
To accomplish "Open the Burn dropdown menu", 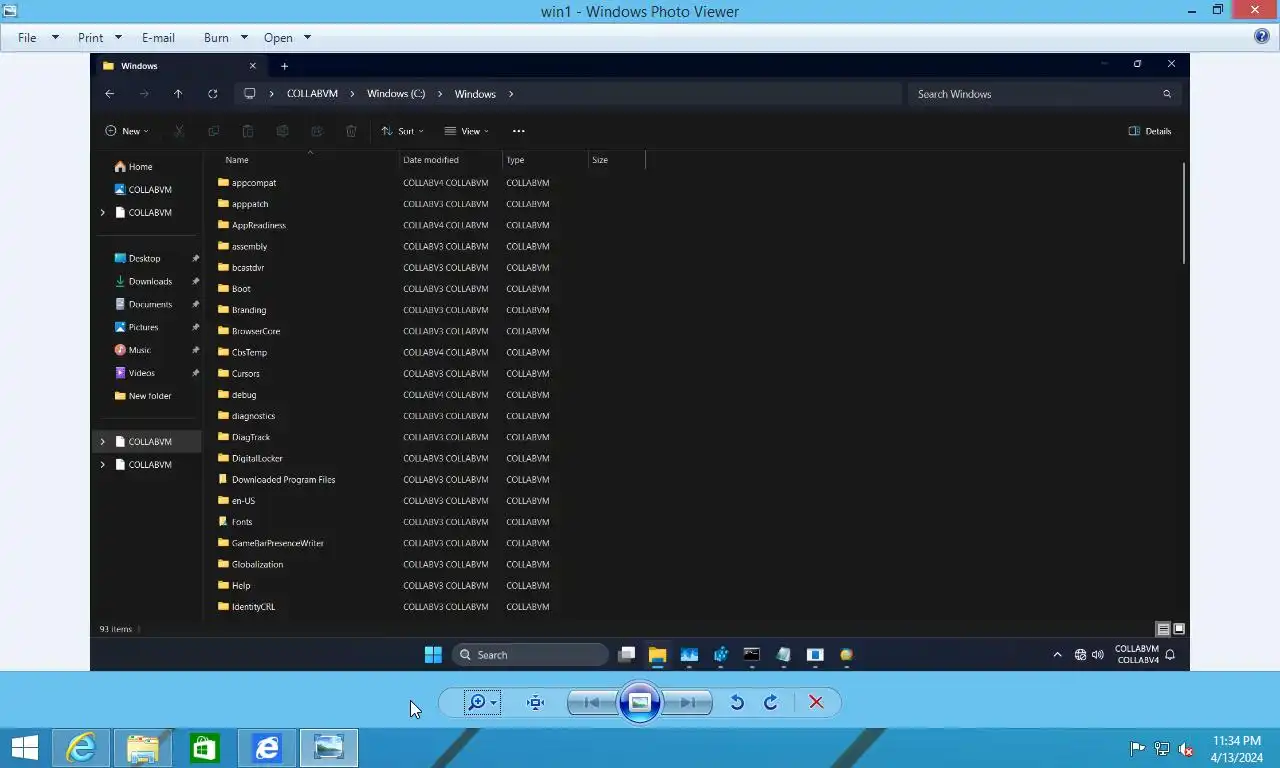I will click(x=225, y=37).
